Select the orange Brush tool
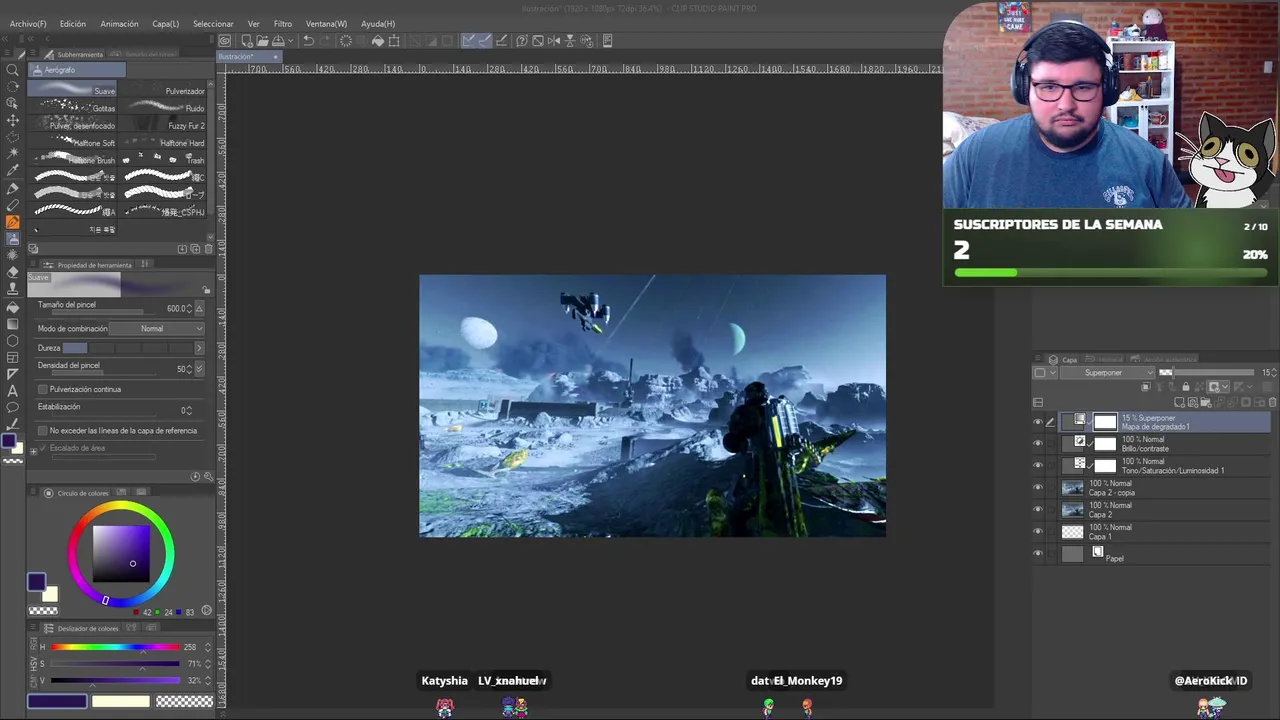This screenshot has height=720, width=1280. point(13,222)
